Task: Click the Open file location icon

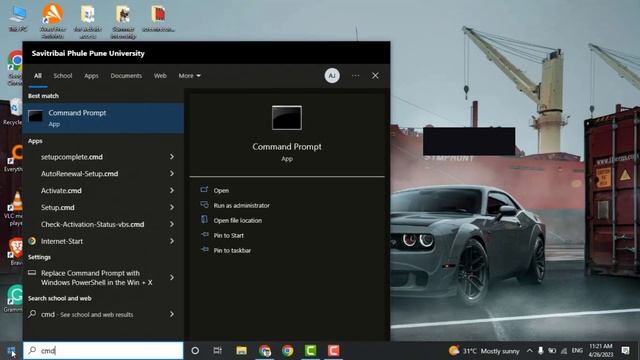Action: (x=204, y=220)
